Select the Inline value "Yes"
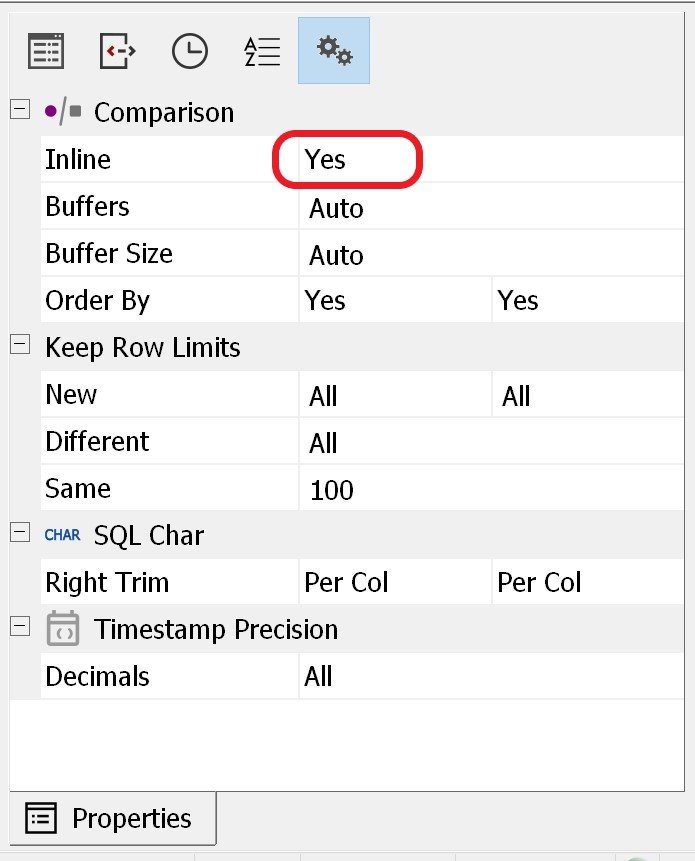The height and width of the screenshot is (861, 695). click(x=326, y=160)
